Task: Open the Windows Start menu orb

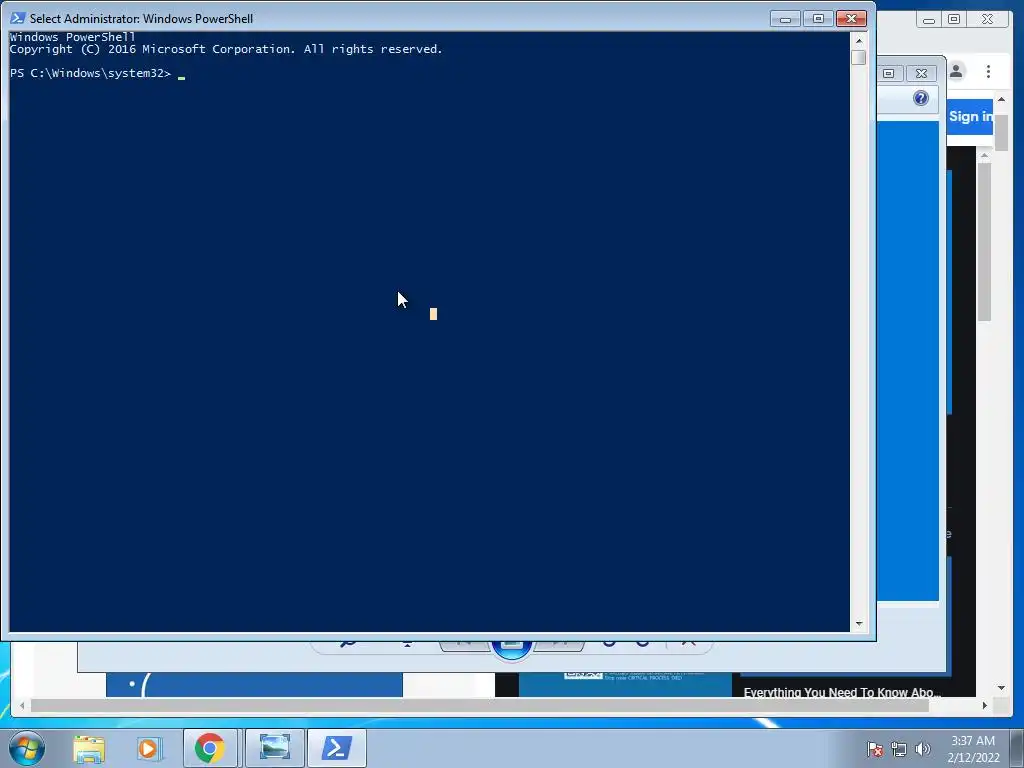Action: [x=27, y=748]
